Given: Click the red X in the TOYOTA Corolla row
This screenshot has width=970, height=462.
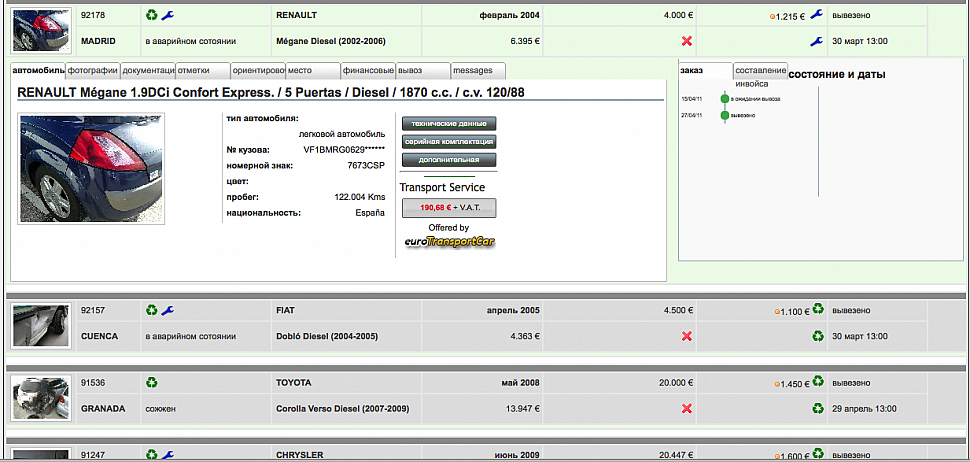Looking at the screenshot, I should click(686, 409).
